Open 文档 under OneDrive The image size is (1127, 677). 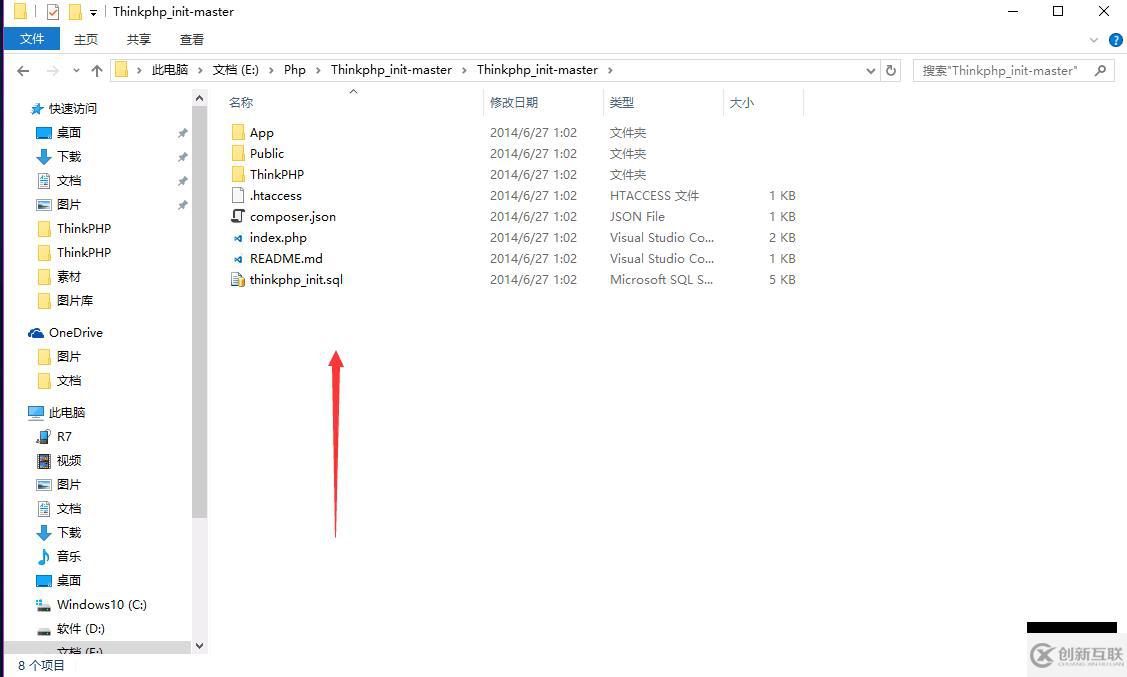pos(69,380)
